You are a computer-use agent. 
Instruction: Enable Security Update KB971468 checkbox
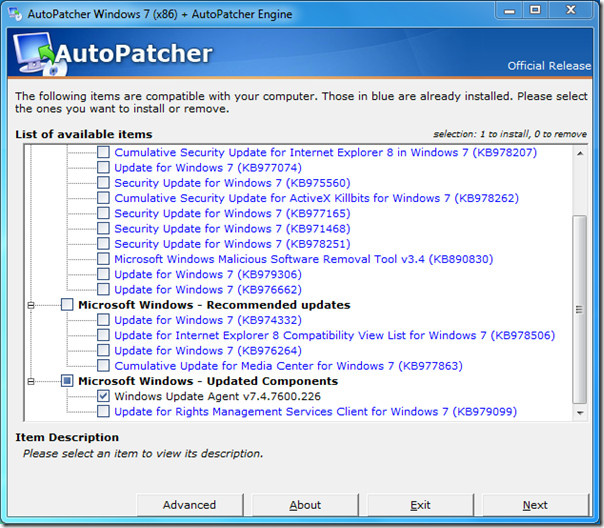(103, 228)
